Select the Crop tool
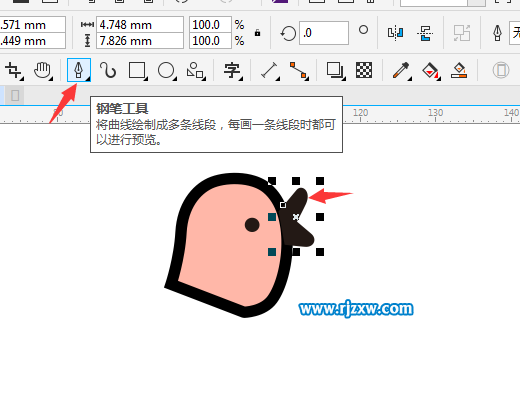The width and height of the screenshot is (520, 396). tap(14, 70)
